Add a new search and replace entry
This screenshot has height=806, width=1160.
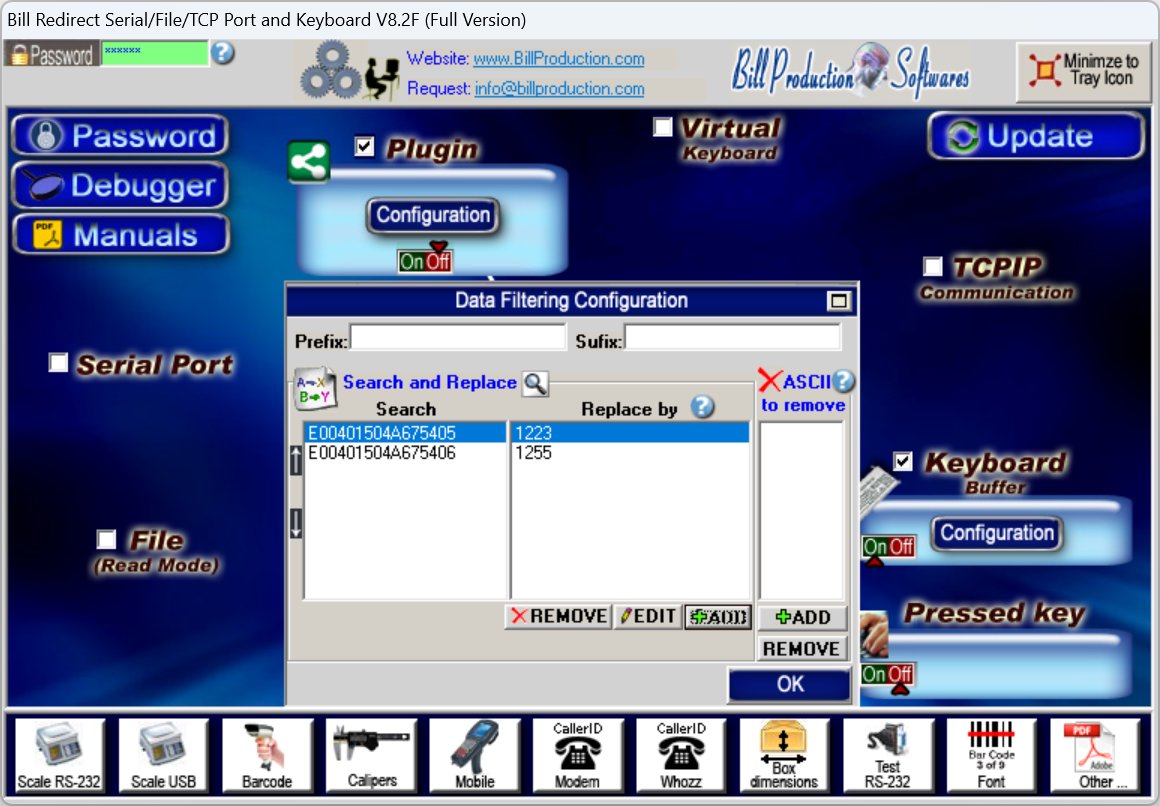point(718,617)
